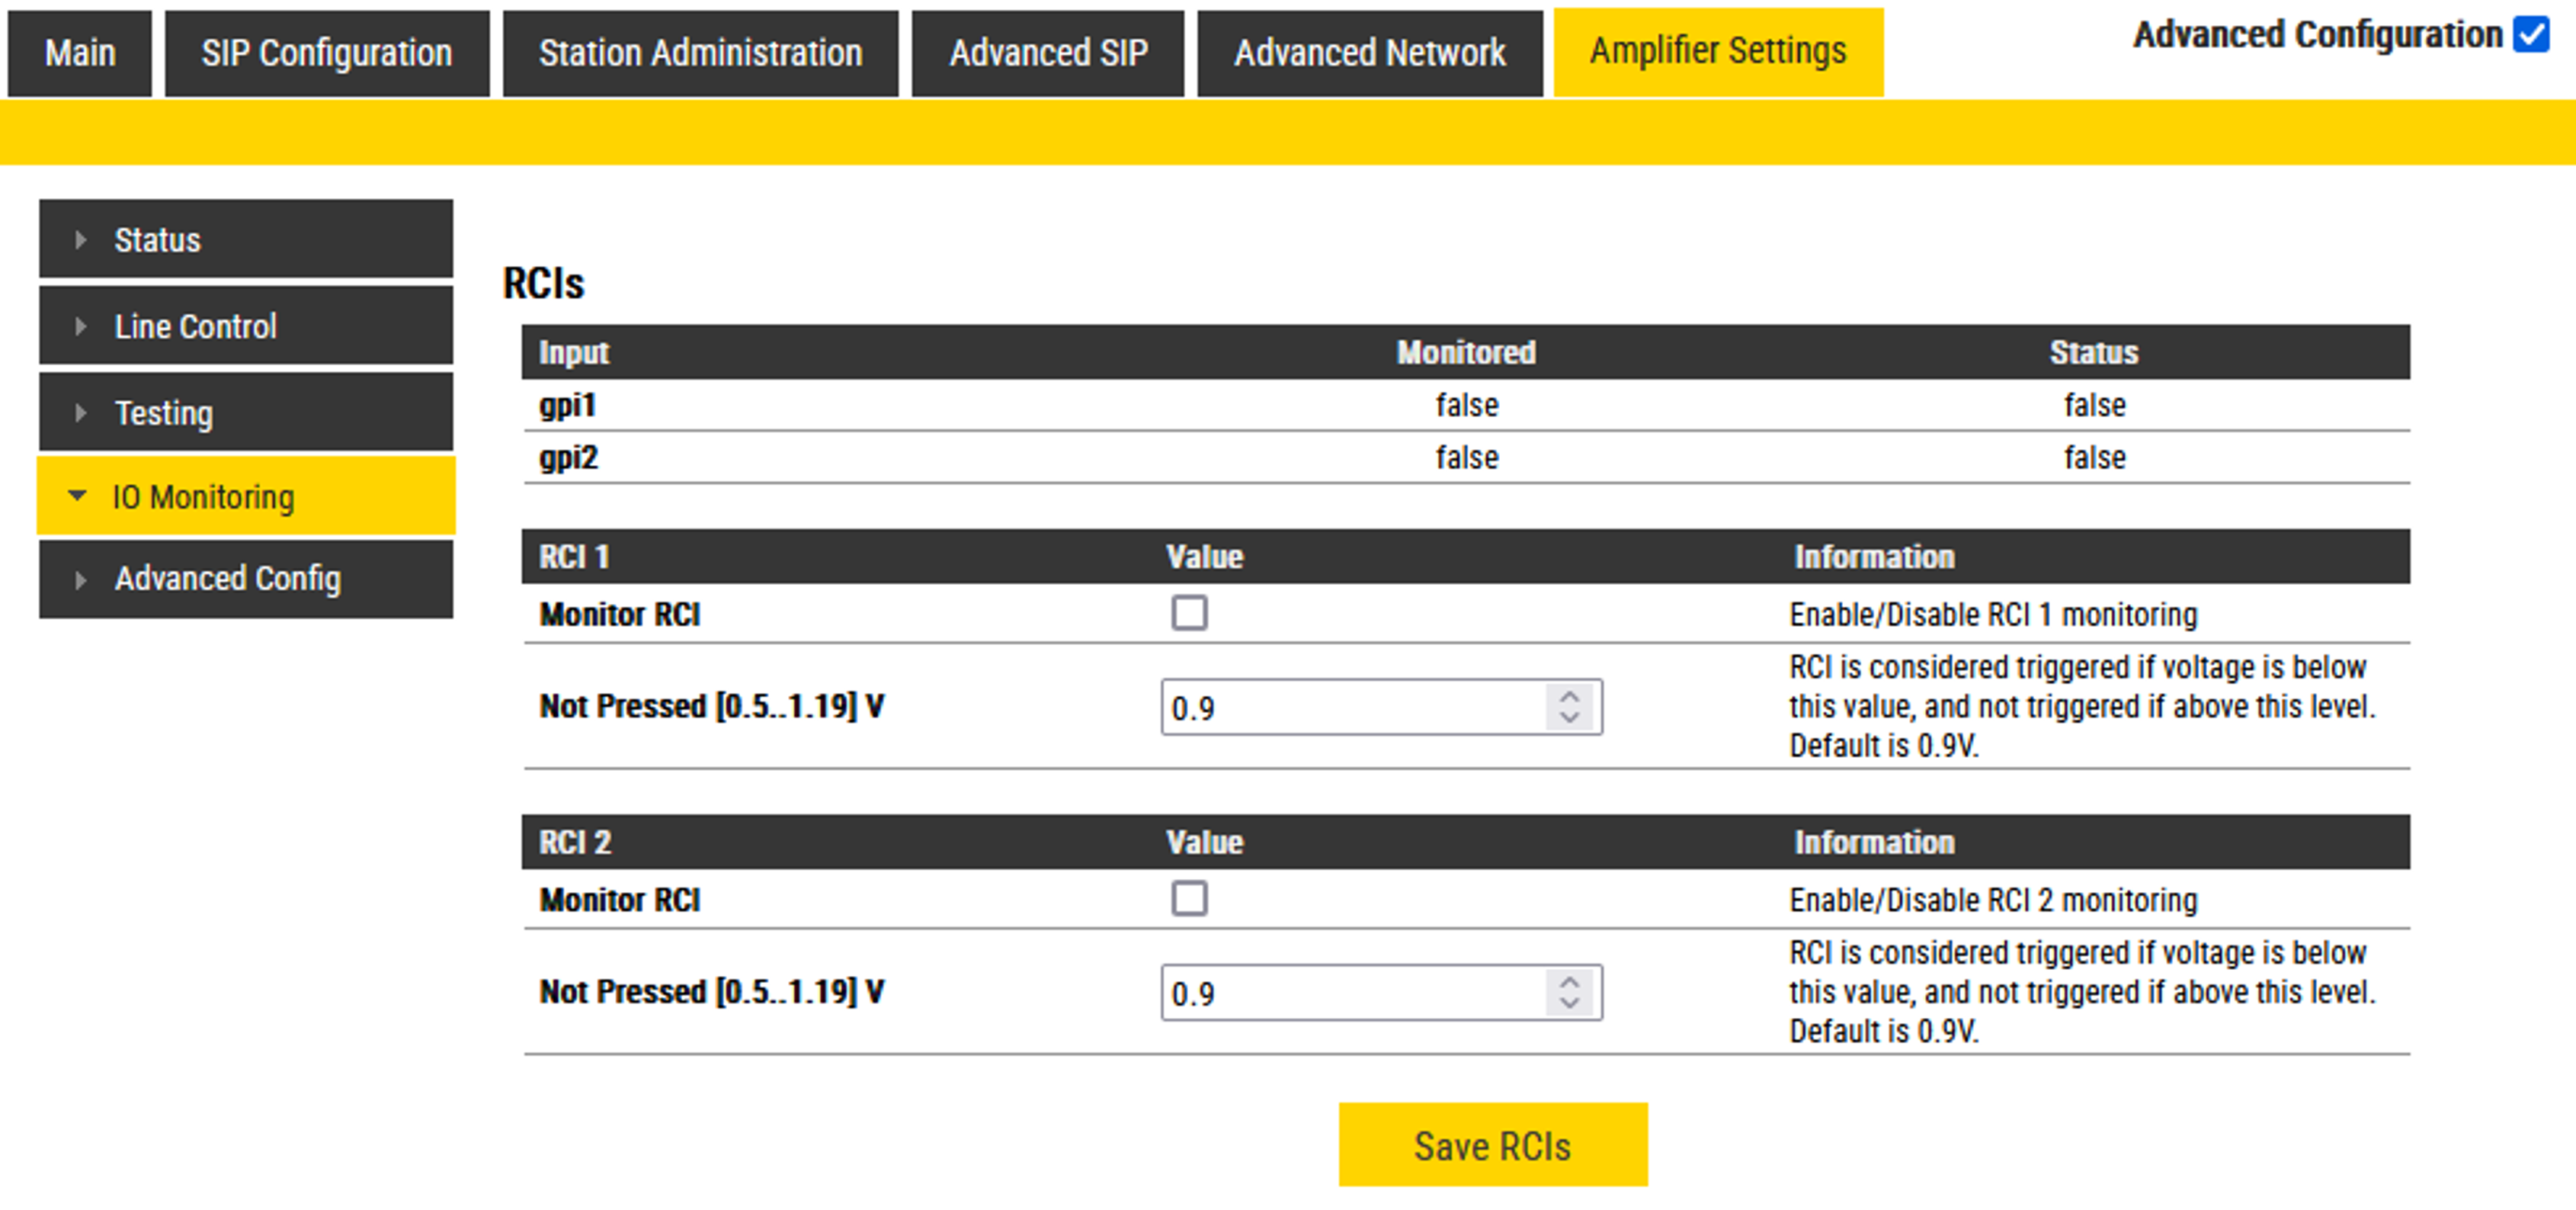Increase RCI 1 Not Pressed voltage

(x=1569, y=697)
